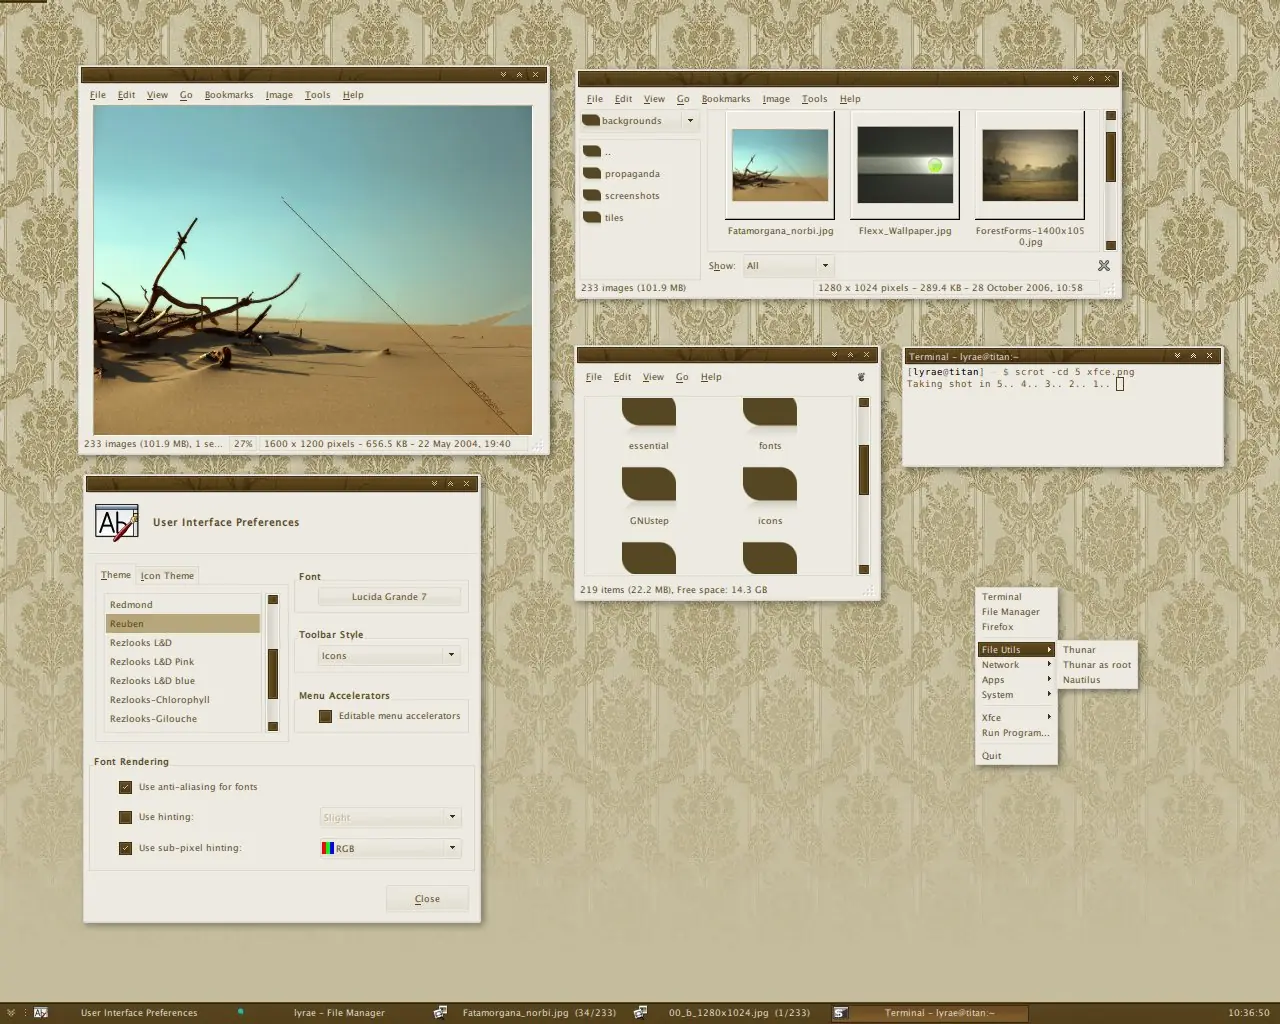This screenshot has width=1280, height=1024.
Task: Toggle Editable menu accelerators checkbox
Action: [325, 716]
